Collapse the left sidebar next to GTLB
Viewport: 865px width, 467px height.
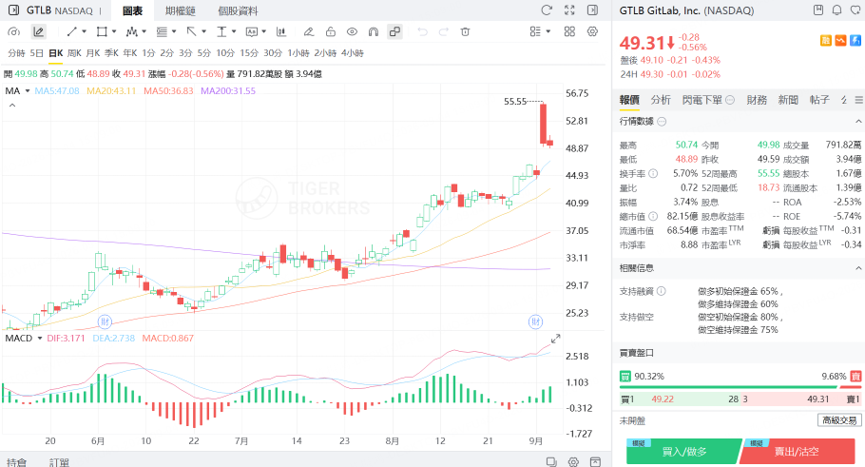[13, 10]
